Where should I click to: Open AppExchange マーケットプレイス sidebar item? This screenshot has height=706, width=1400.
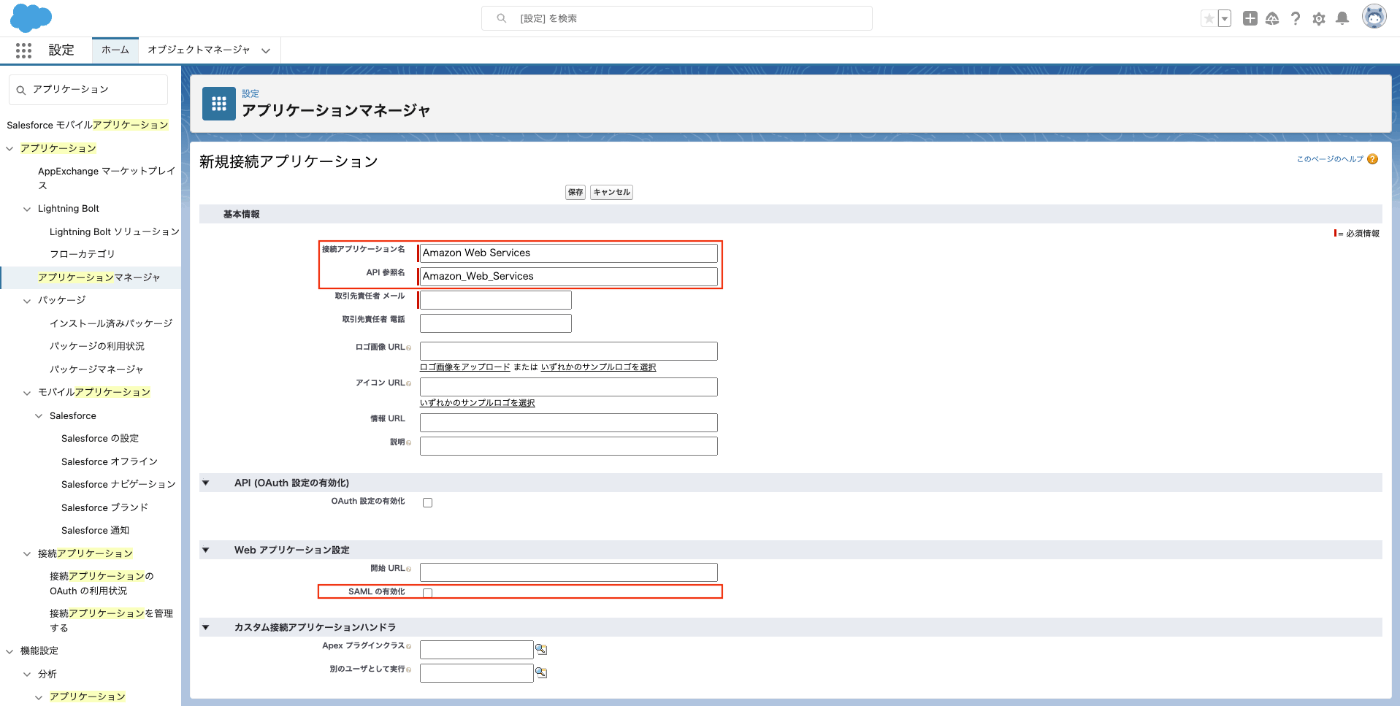tap(106, 178)
